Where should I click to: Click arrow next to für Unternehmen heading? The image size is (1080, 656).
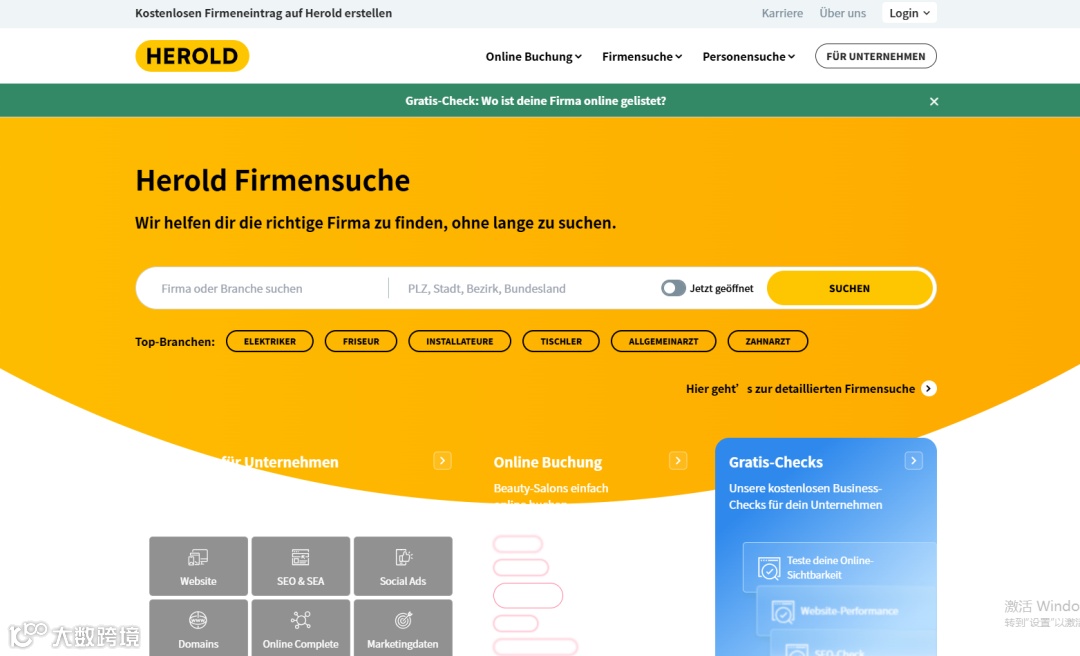442,461
